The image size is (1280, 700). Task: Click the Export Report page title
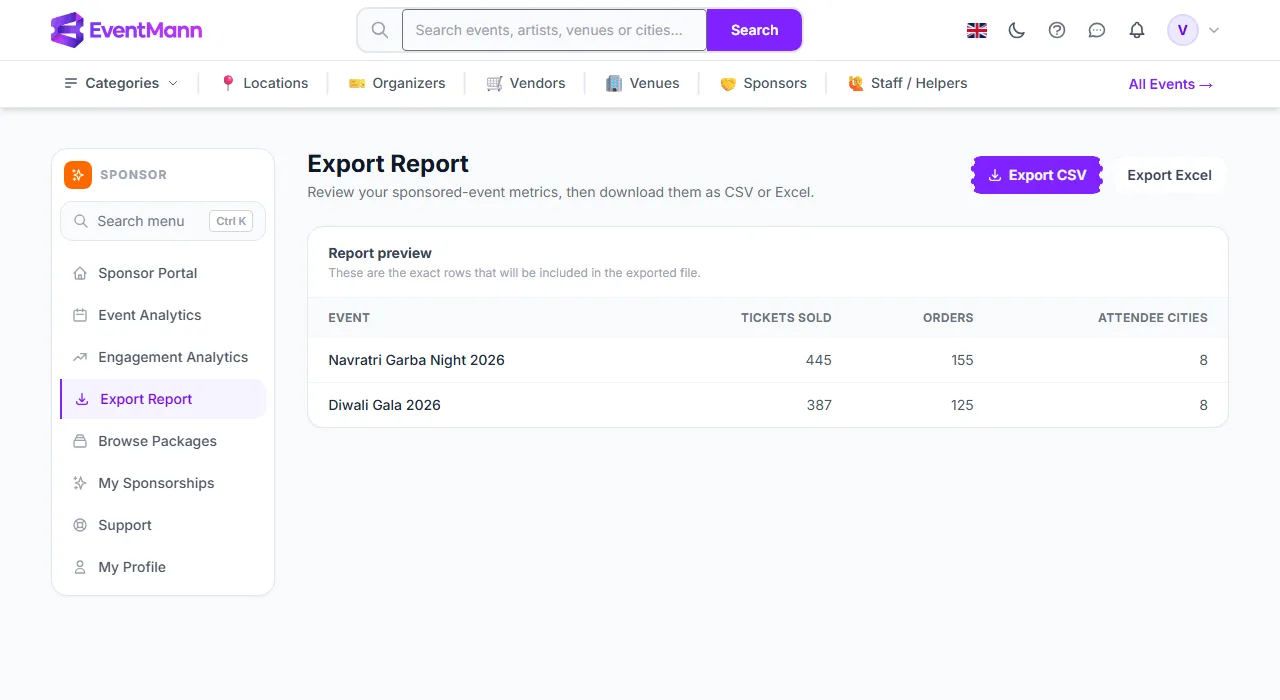[x=388, y=164]
